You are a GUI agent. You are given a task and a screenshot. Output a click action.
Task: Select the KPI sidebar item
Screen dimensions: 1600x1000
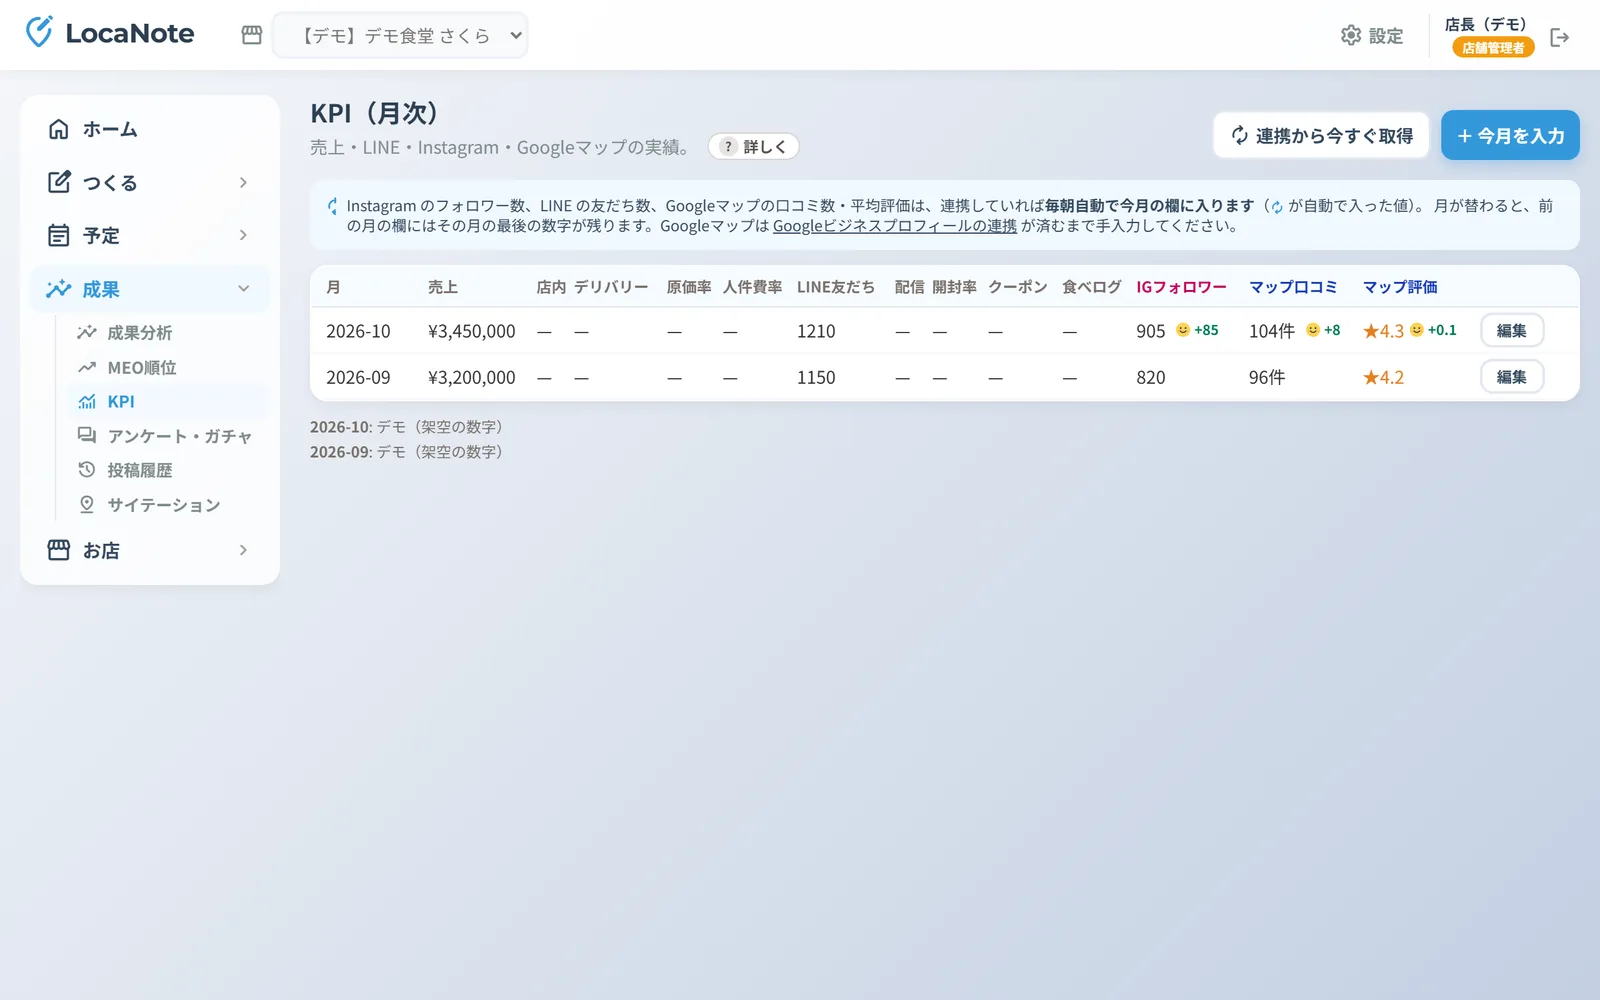(169, 401)
